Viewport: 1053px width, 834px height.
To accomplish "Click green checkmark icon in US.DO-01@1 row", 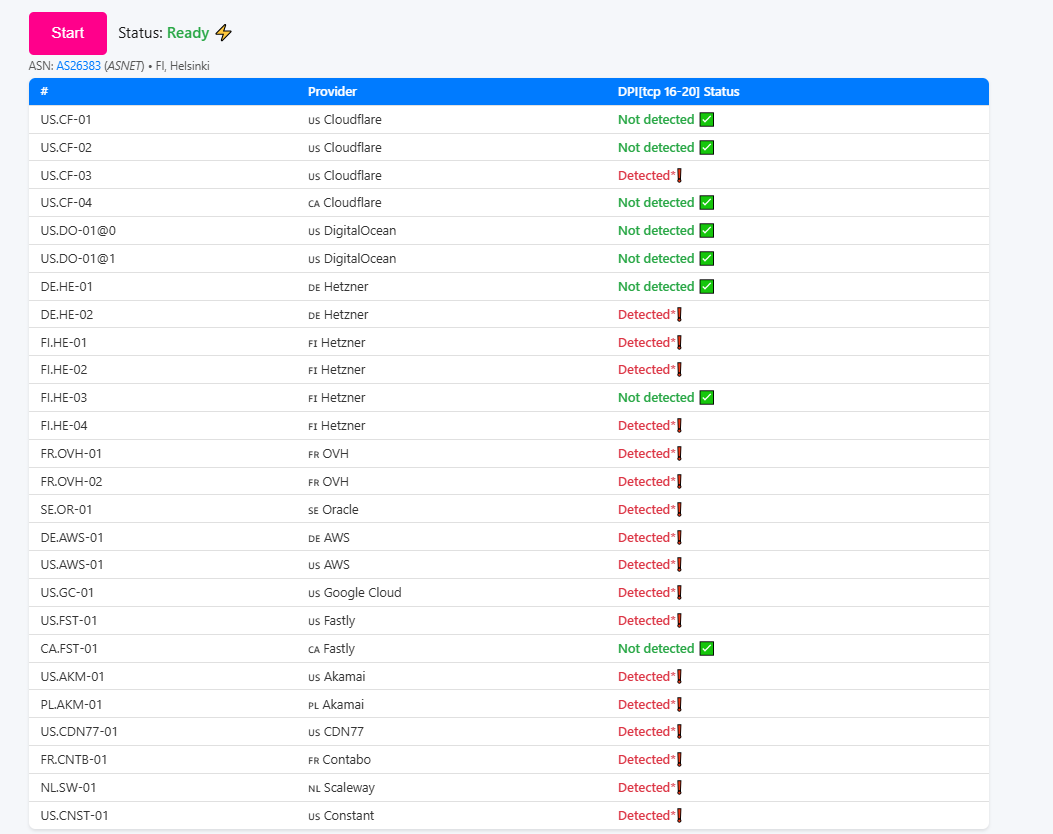I will 706,259.
